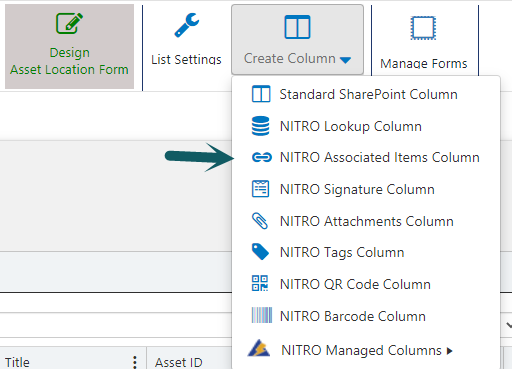Click the Title column header
Viewport: 512px width, 369px height.
click(x=17, y=362)
